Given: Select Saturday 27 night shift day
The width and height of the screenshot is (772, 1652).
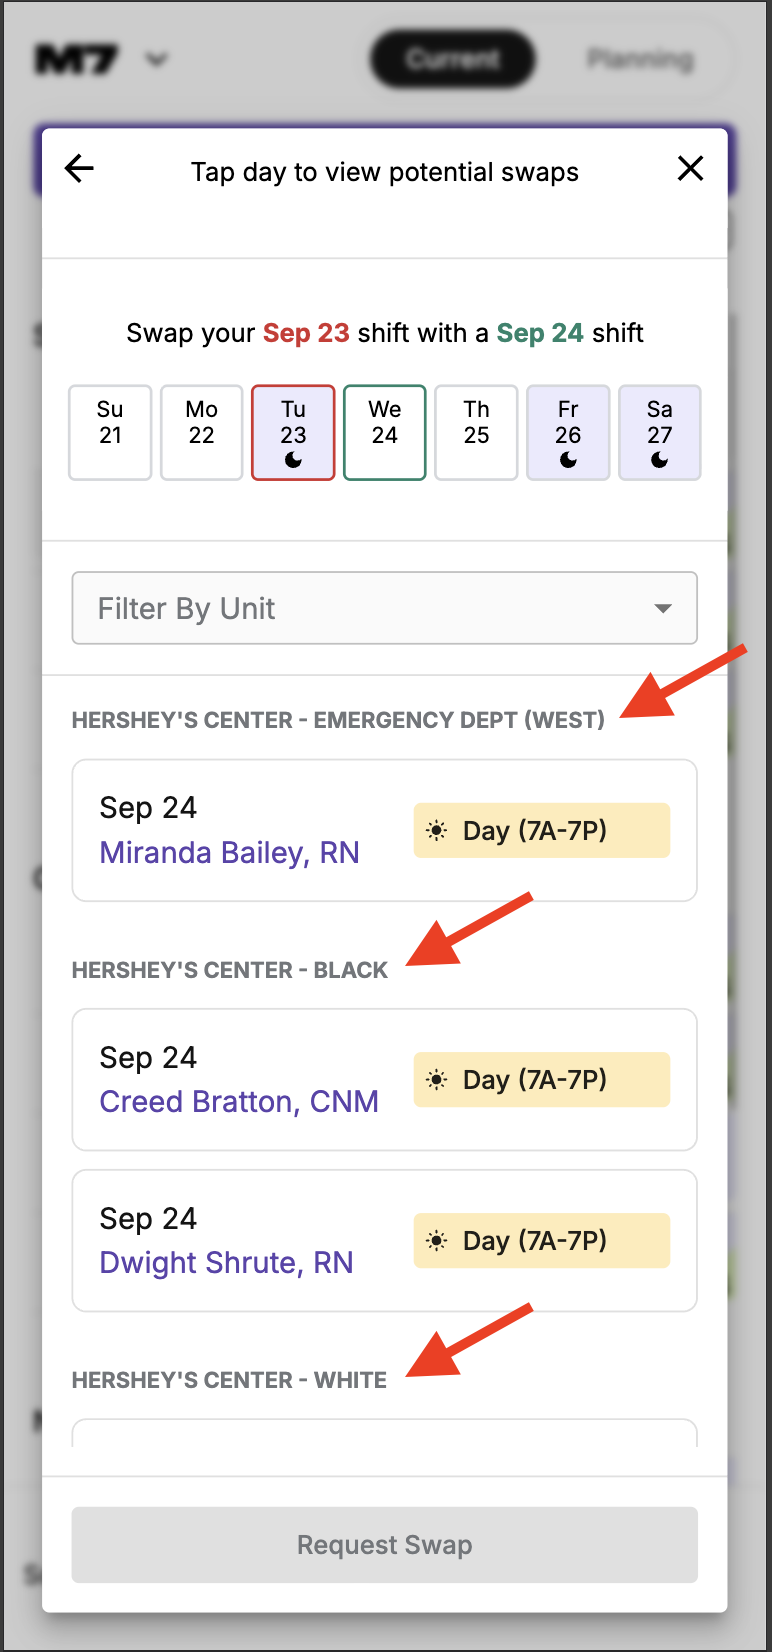Looking at the screenshot, I should (x=660, y=433).
